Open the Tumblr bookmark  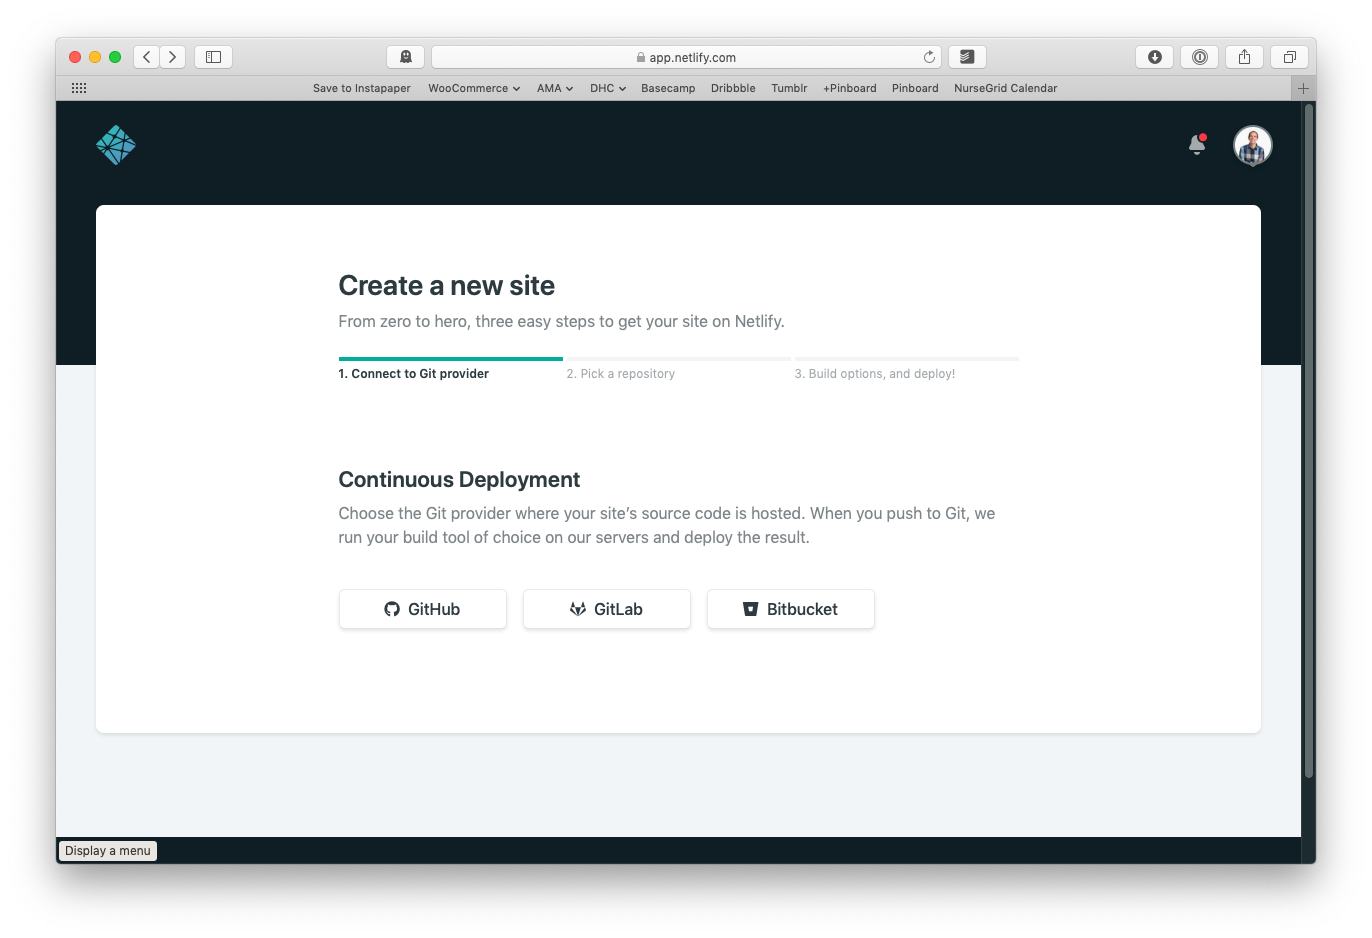tap(789, 88)
